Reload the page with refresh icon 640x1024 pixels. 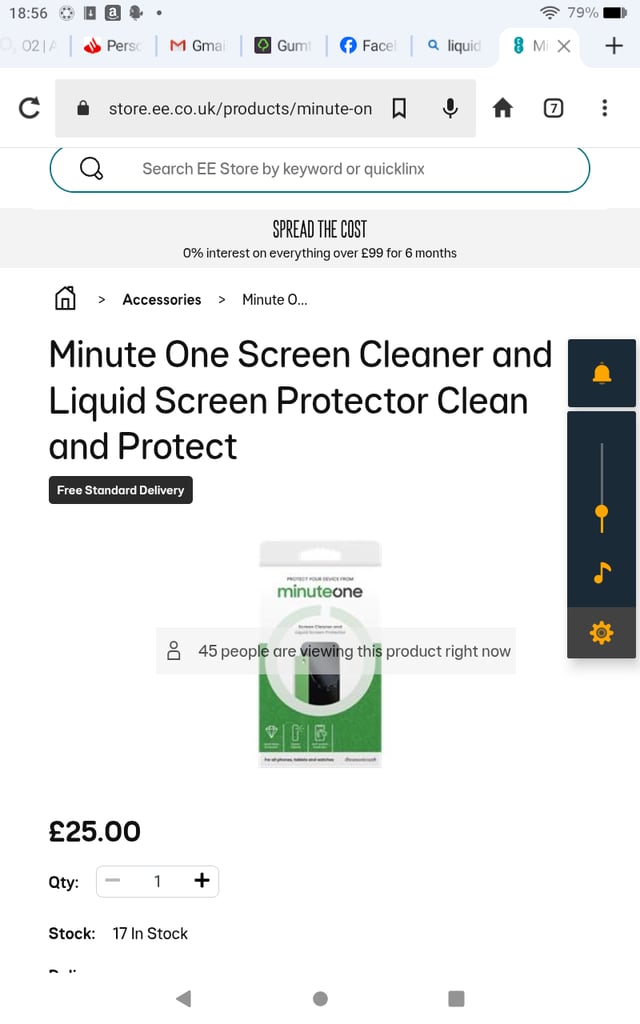(x=29, y=108)
